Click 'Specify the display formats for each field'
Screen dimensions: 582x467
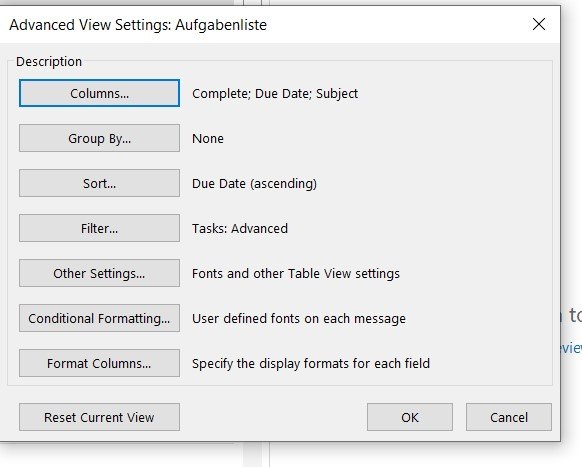311,363
